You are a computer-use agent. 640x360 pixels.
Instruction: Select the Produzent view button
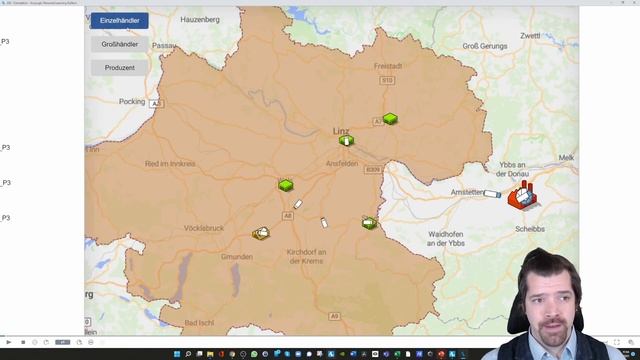pyautogui.click(x=120, y=68)
